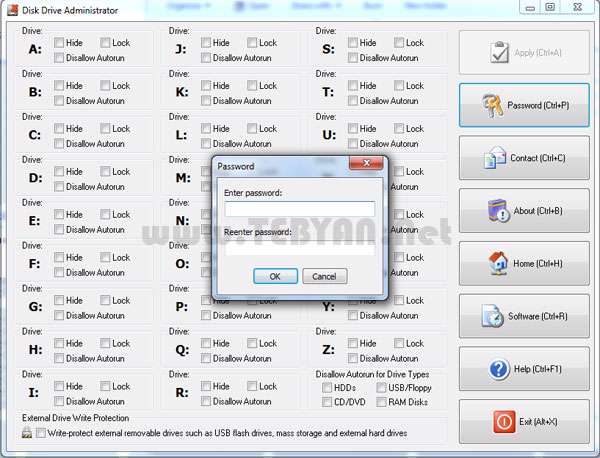Click the Home house icon
Screen dimensions: 600x458
(498, 263)
